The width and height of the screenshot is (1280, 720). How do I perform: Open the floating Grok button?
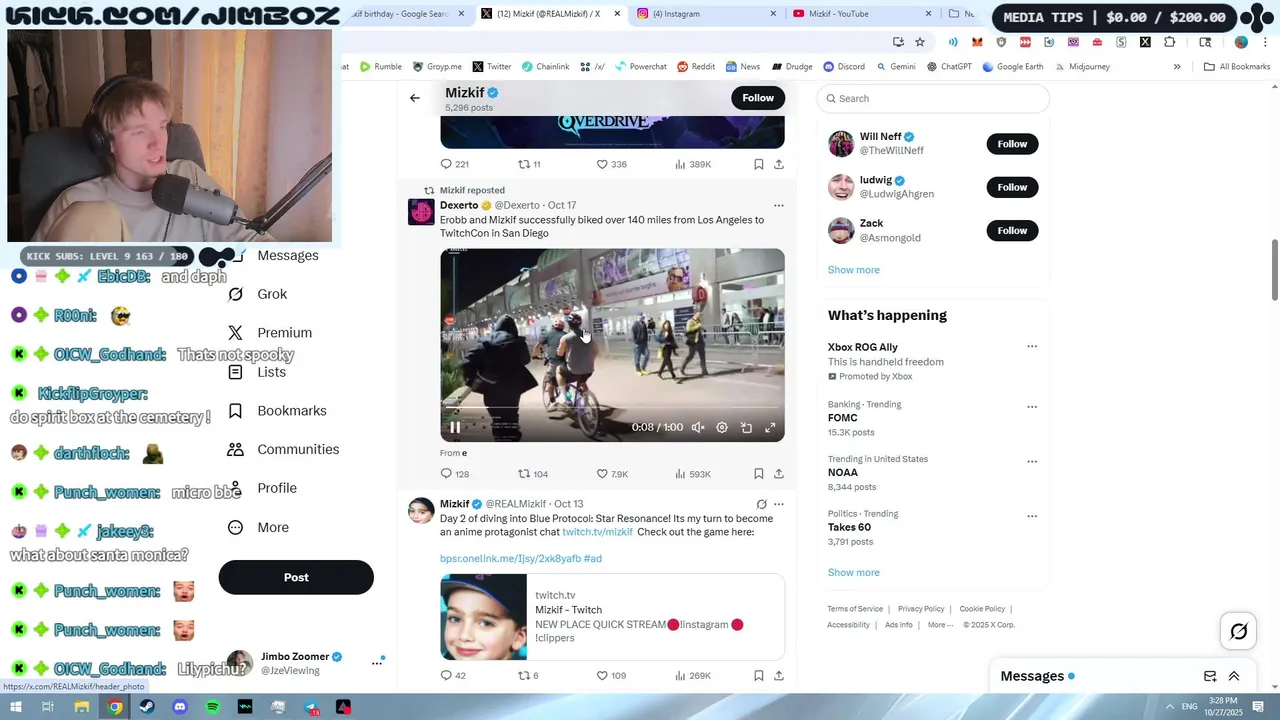1239,631
